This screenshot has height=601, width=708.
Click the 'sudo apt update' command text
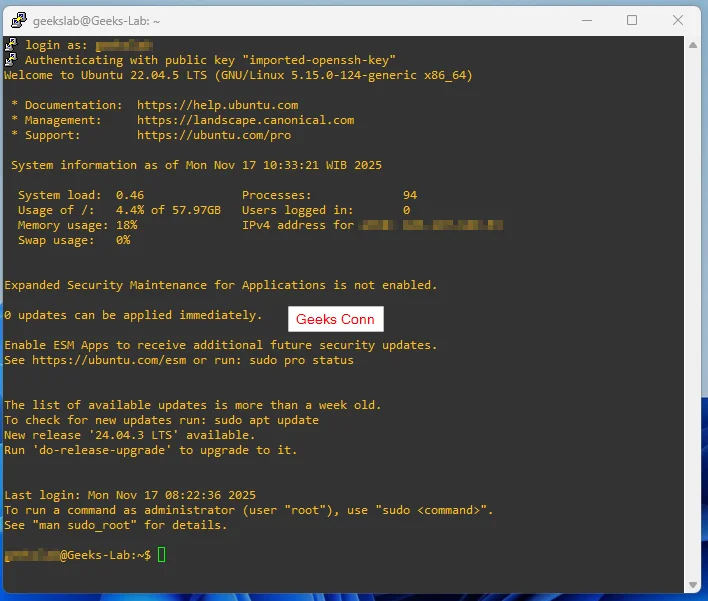(x=266, y=420)
